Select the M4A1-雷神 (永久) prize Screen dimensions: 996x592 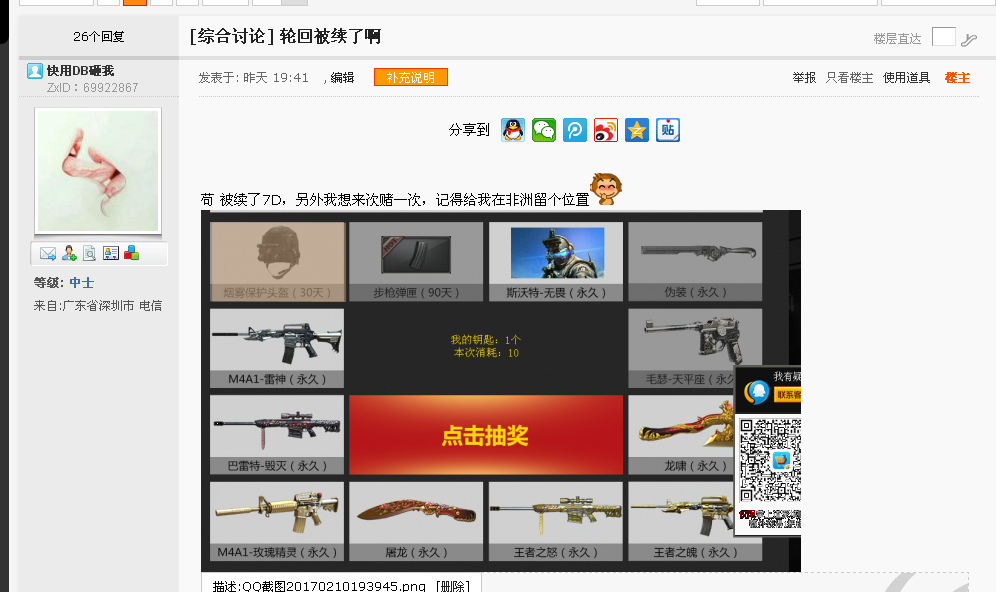tap(277, 348)
